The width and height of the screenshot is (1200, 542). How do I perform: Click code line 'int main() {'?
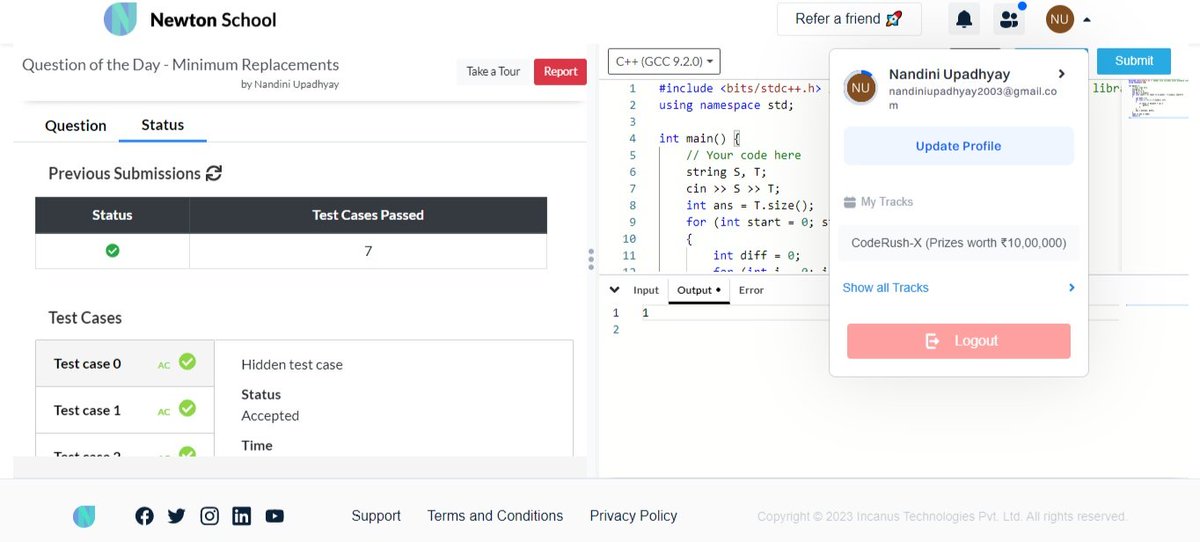[699, 138]
